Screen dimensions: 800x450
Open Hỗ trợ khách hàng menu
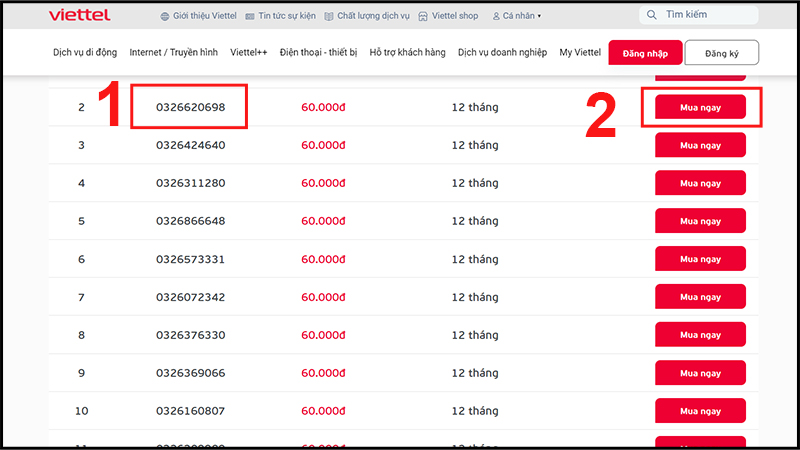point(407,52)
